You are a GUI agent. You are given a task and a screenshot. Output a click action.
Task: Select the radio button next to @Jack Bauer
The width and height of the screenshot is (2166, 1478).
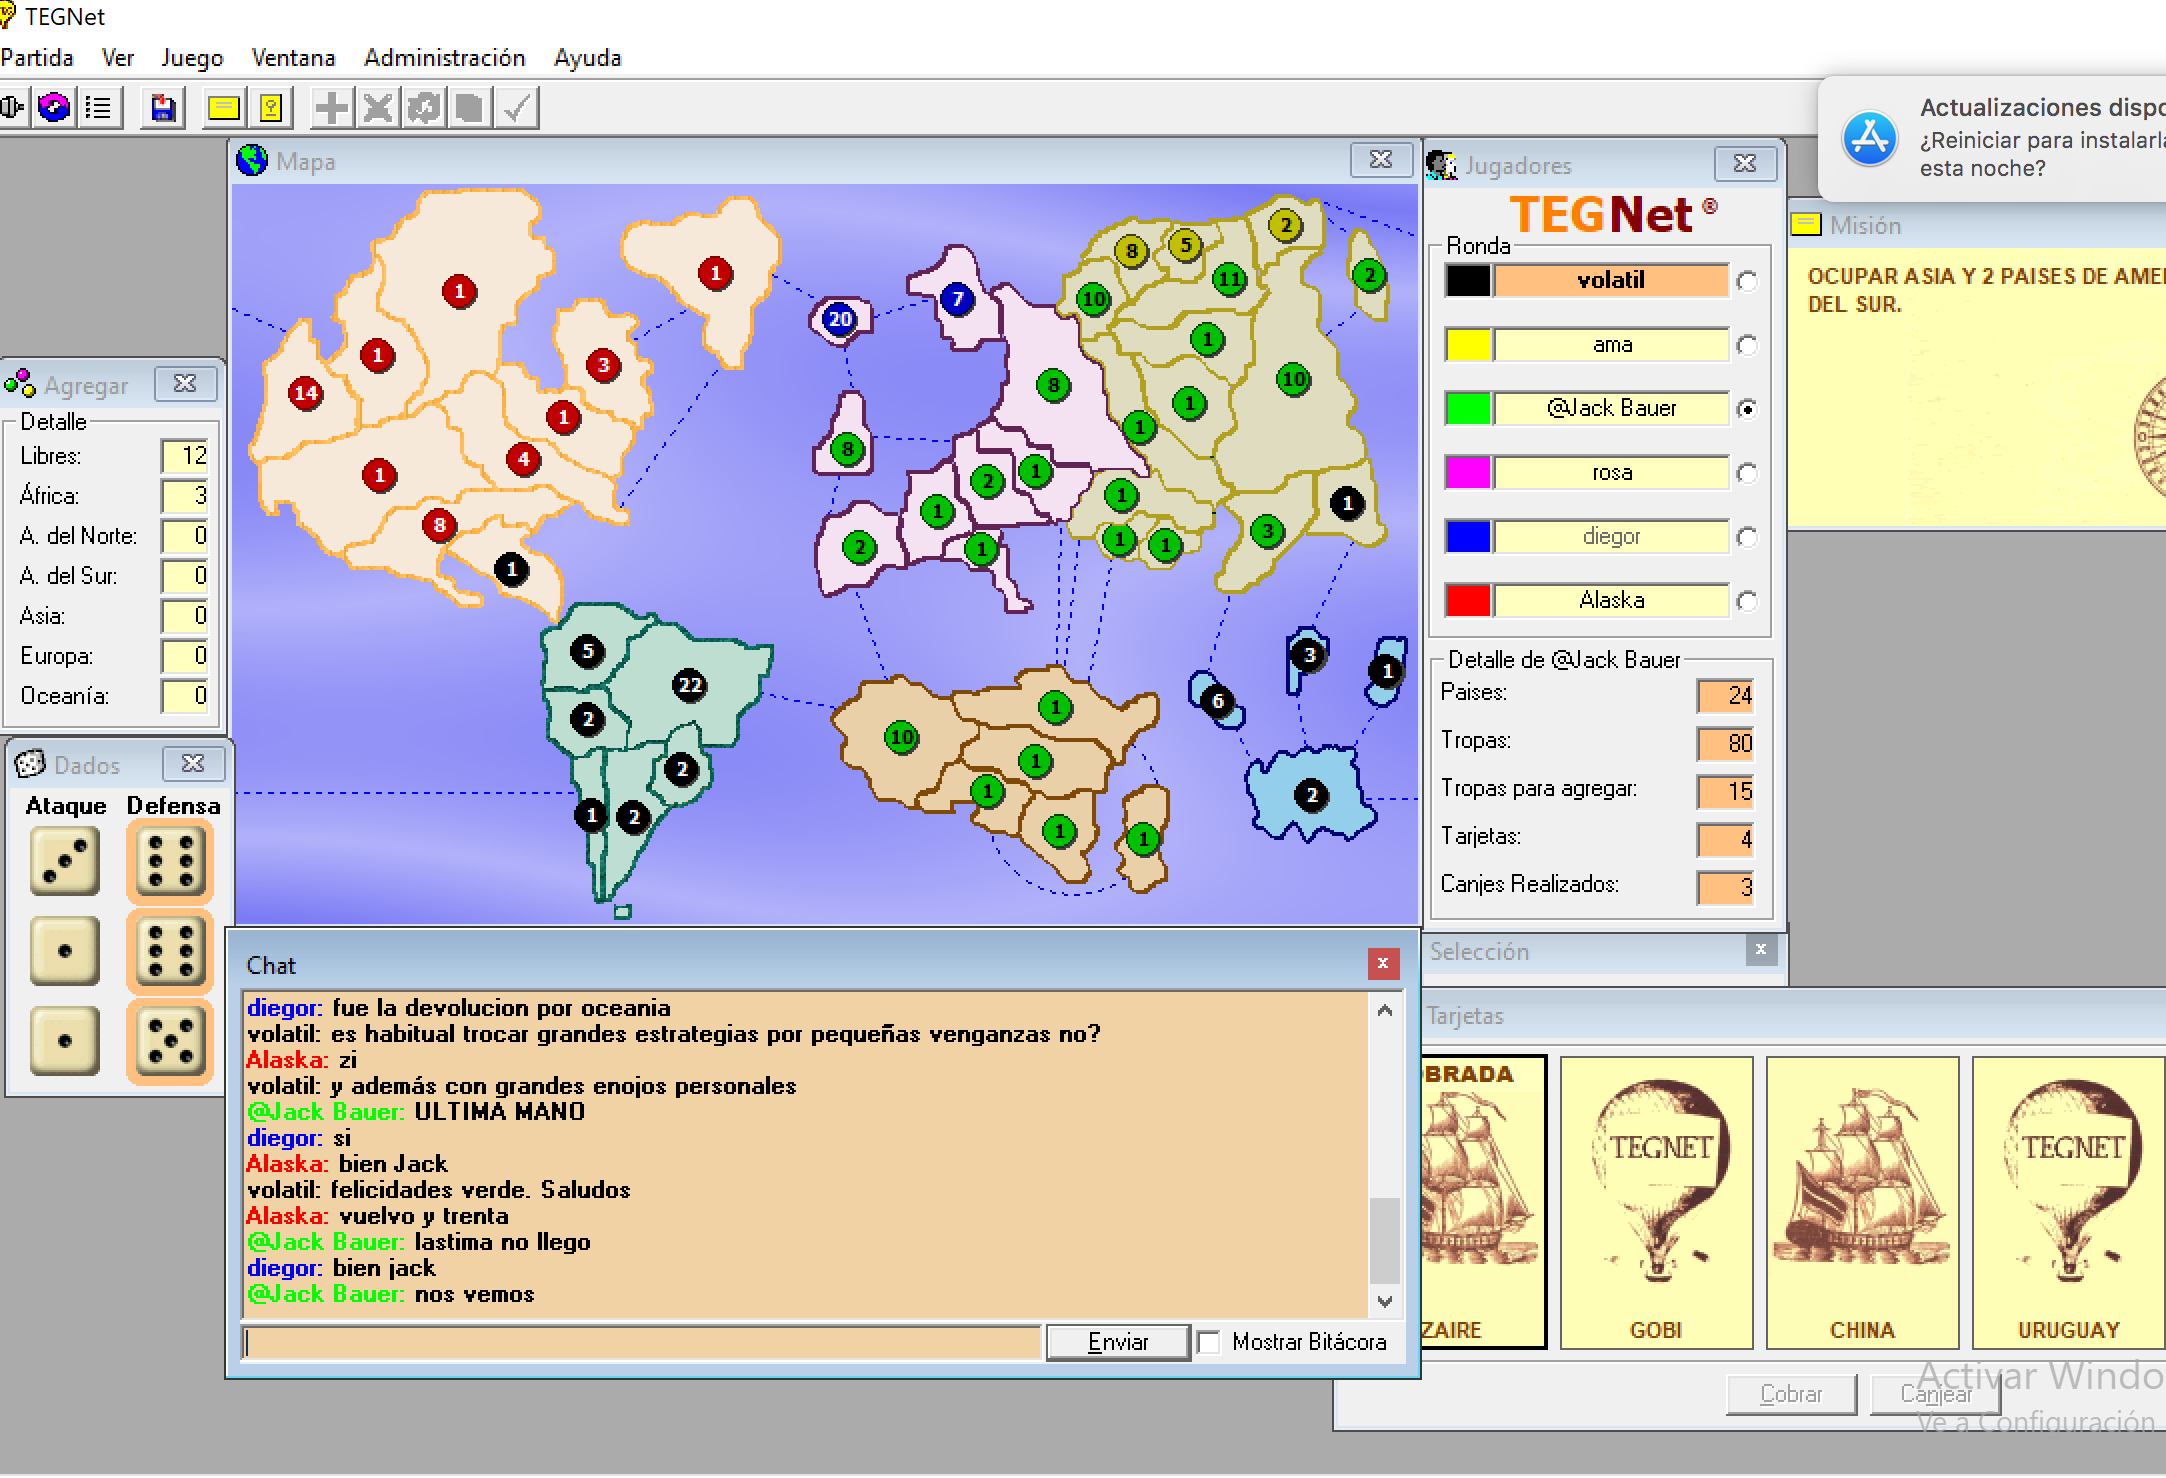click(x=1747, y=409)
